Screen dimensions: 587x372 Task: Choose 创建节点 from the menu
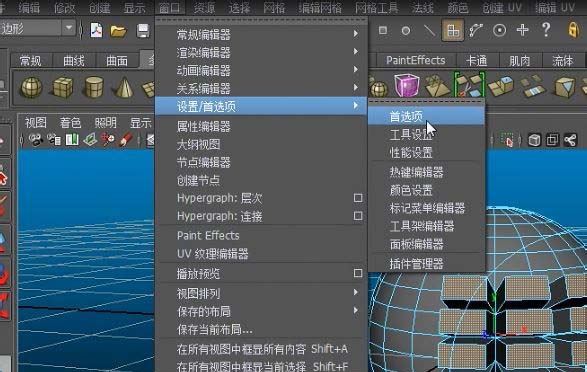point(261,180)
